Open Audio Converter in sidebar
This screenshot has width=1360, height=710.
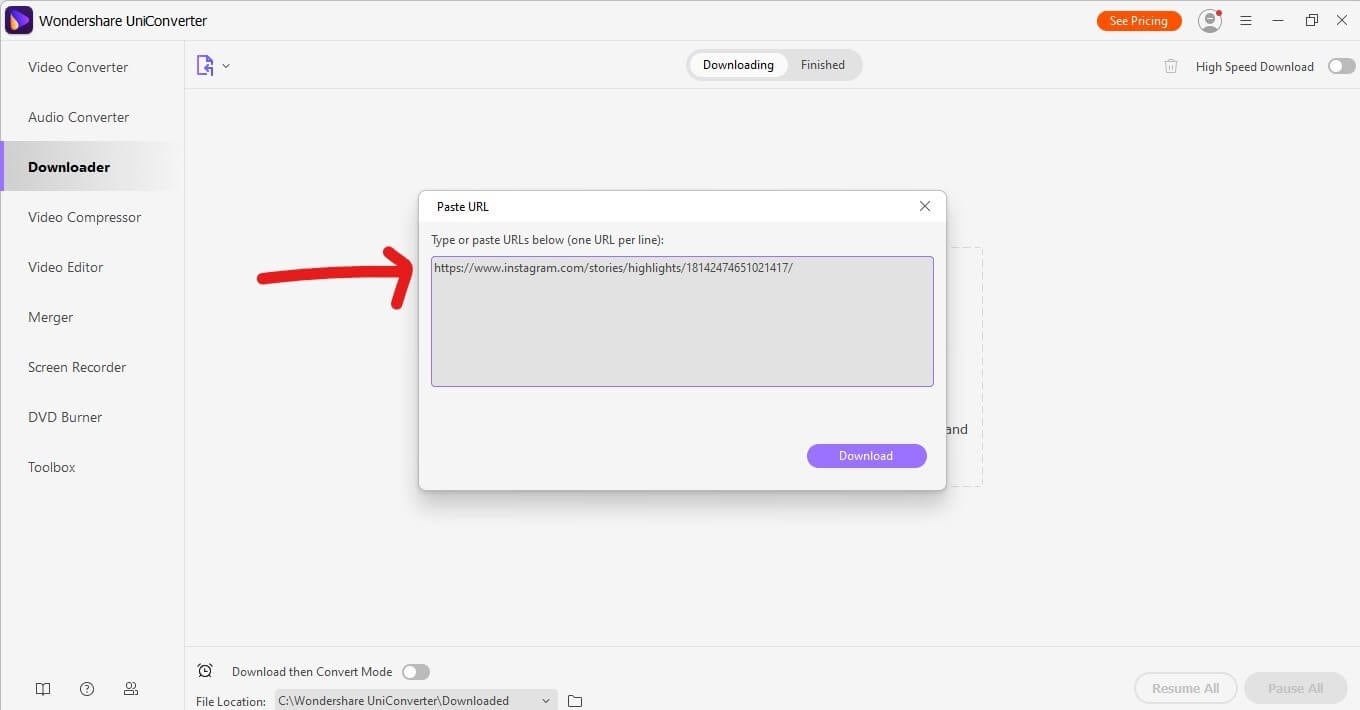79,117
